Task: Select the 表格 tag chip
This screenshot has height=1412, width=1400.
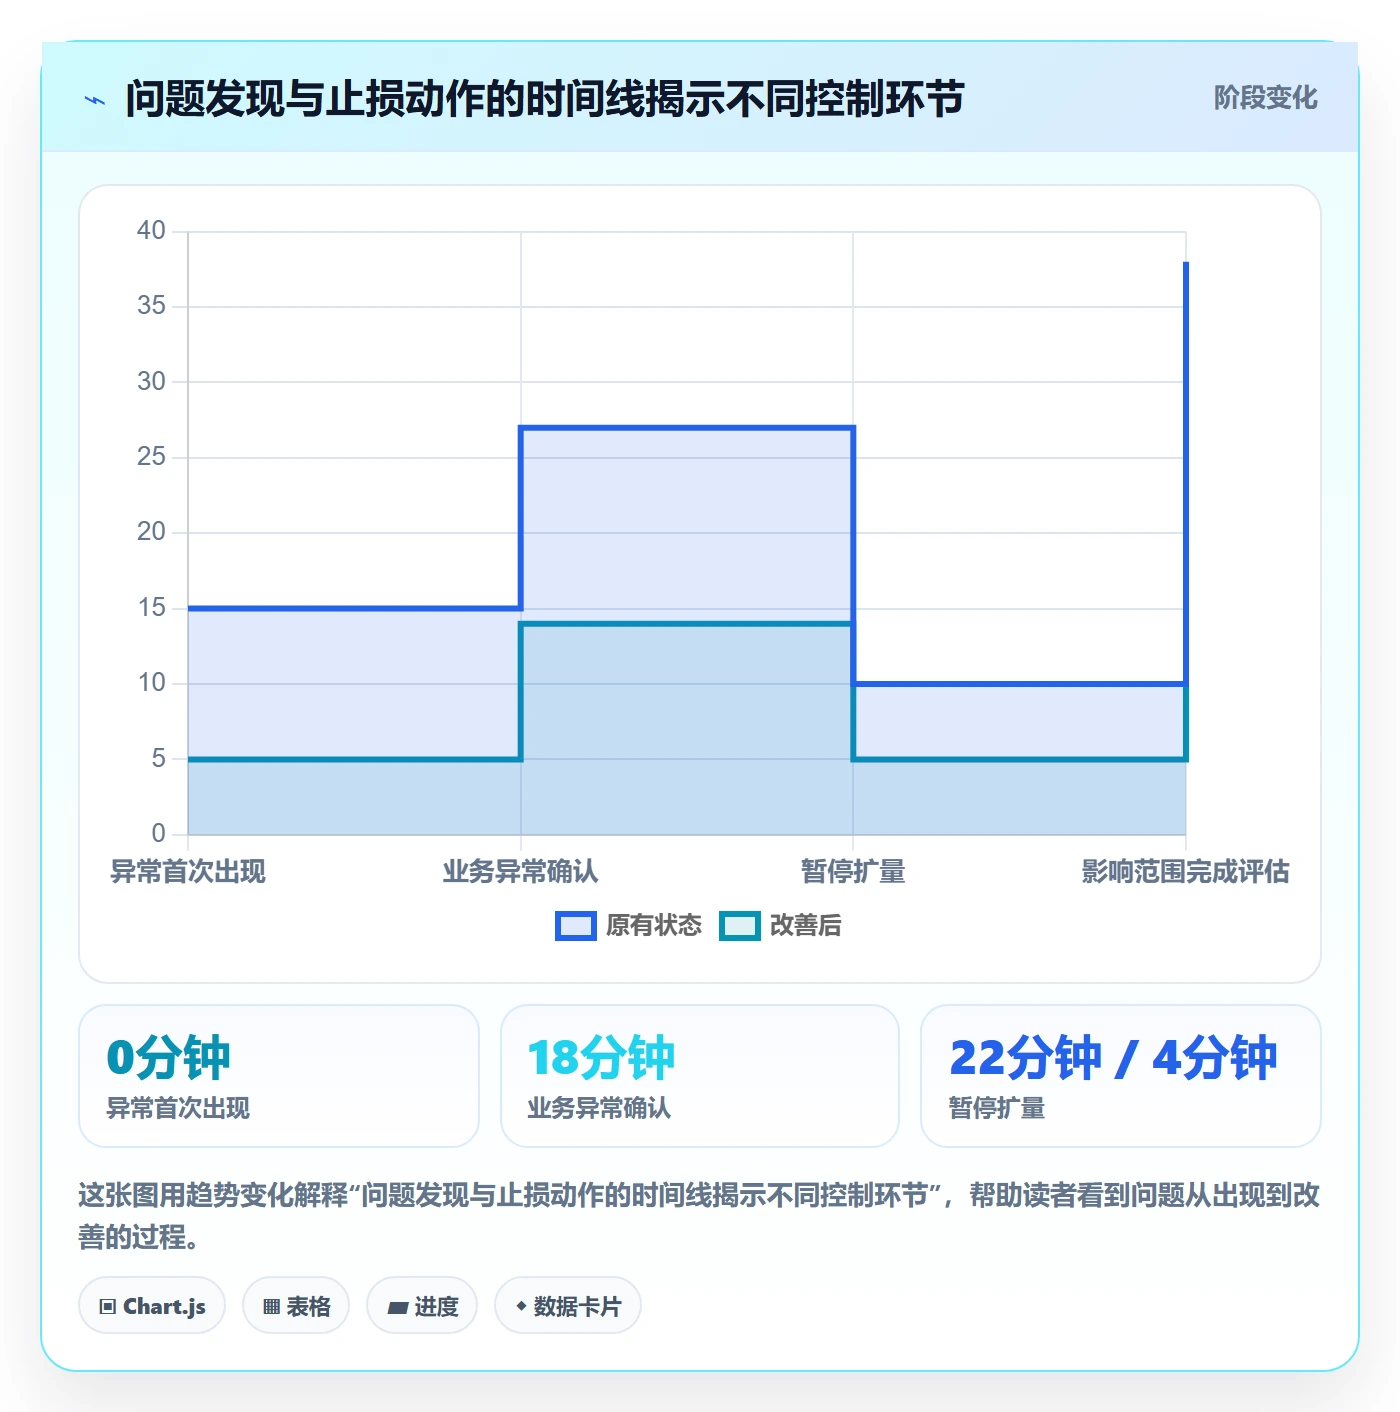Action: point(296,1306)
